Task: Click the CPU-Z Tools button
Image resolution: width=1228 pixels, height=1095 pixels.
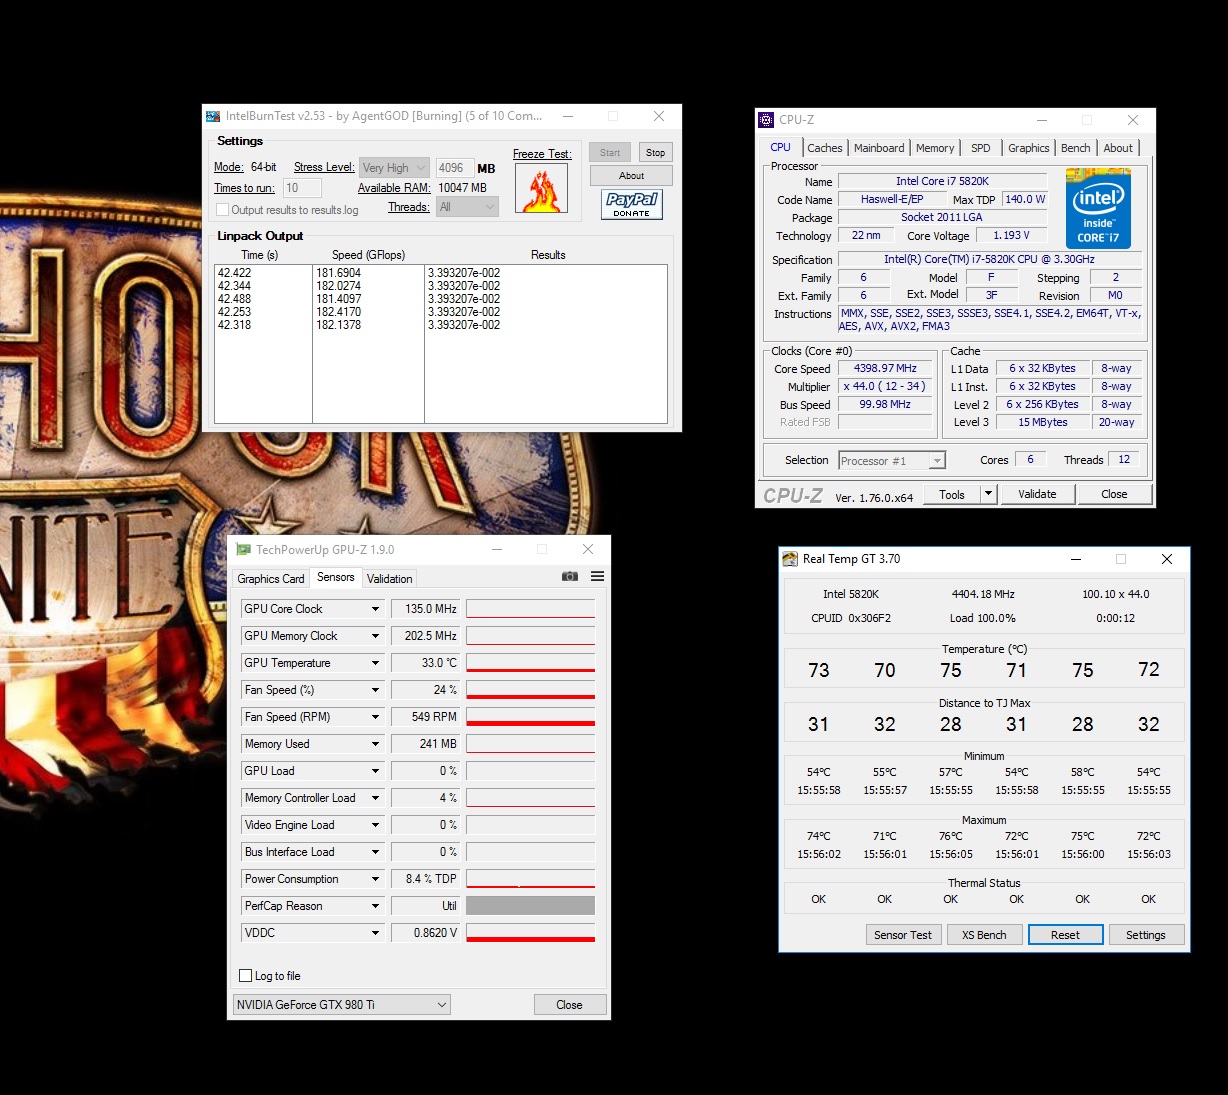Action: [952, 494]
